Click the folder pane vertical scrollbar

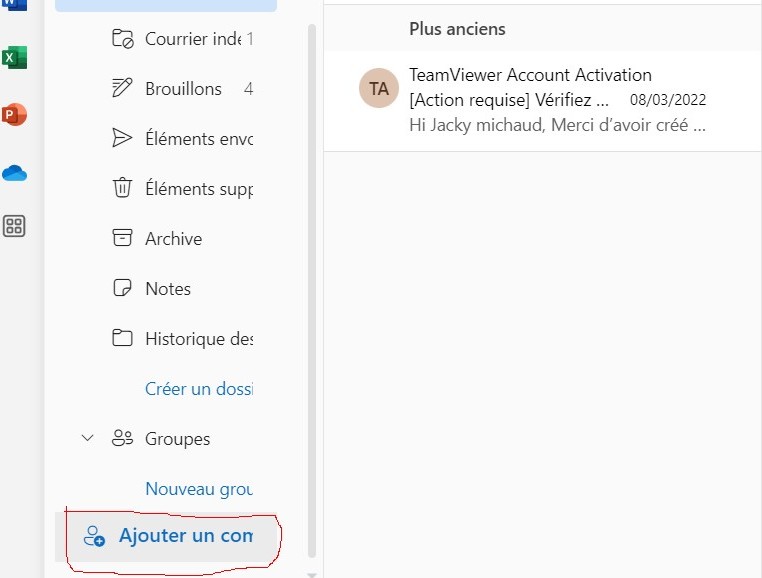point(311,290)
